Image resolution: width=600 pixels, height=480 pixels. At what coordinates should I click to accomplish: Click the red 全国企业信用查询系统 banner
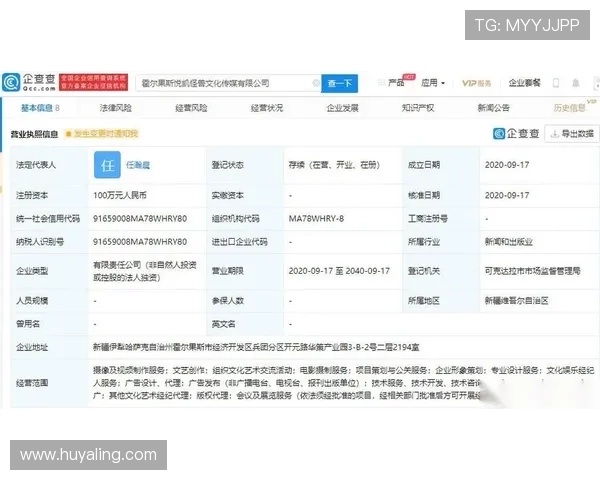pos(93,82)
